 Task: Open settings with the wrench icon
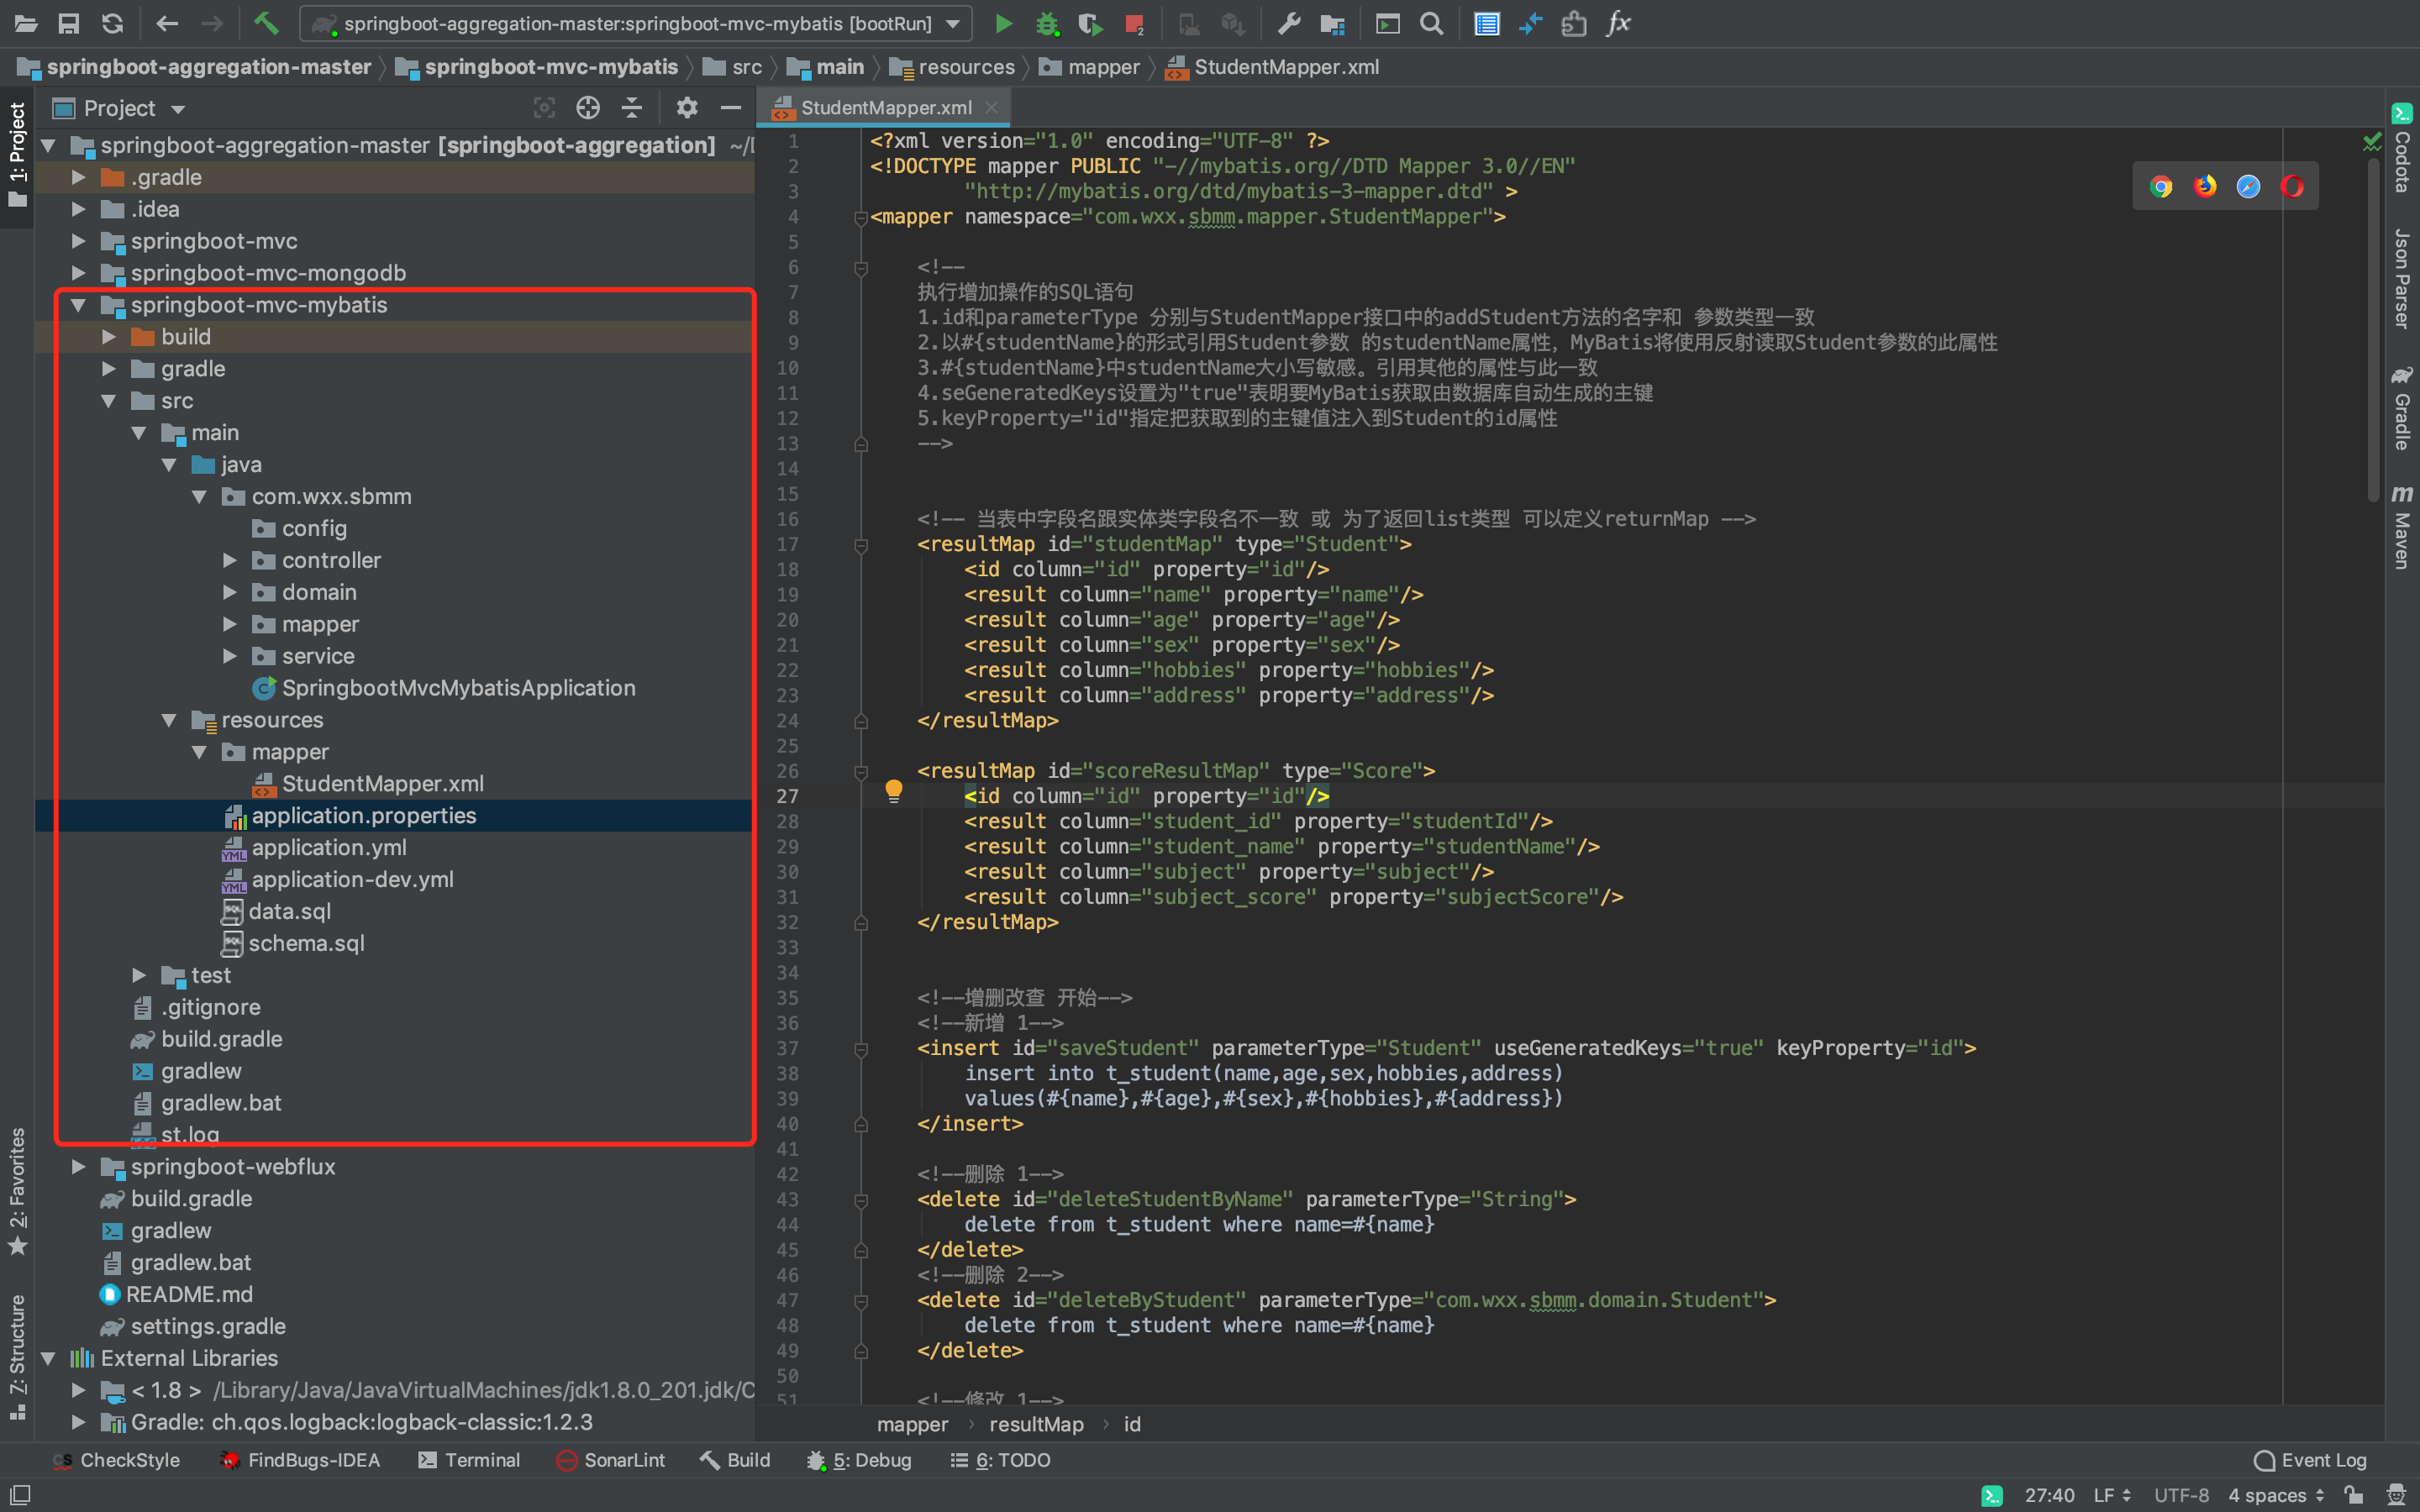point(1289,23)
